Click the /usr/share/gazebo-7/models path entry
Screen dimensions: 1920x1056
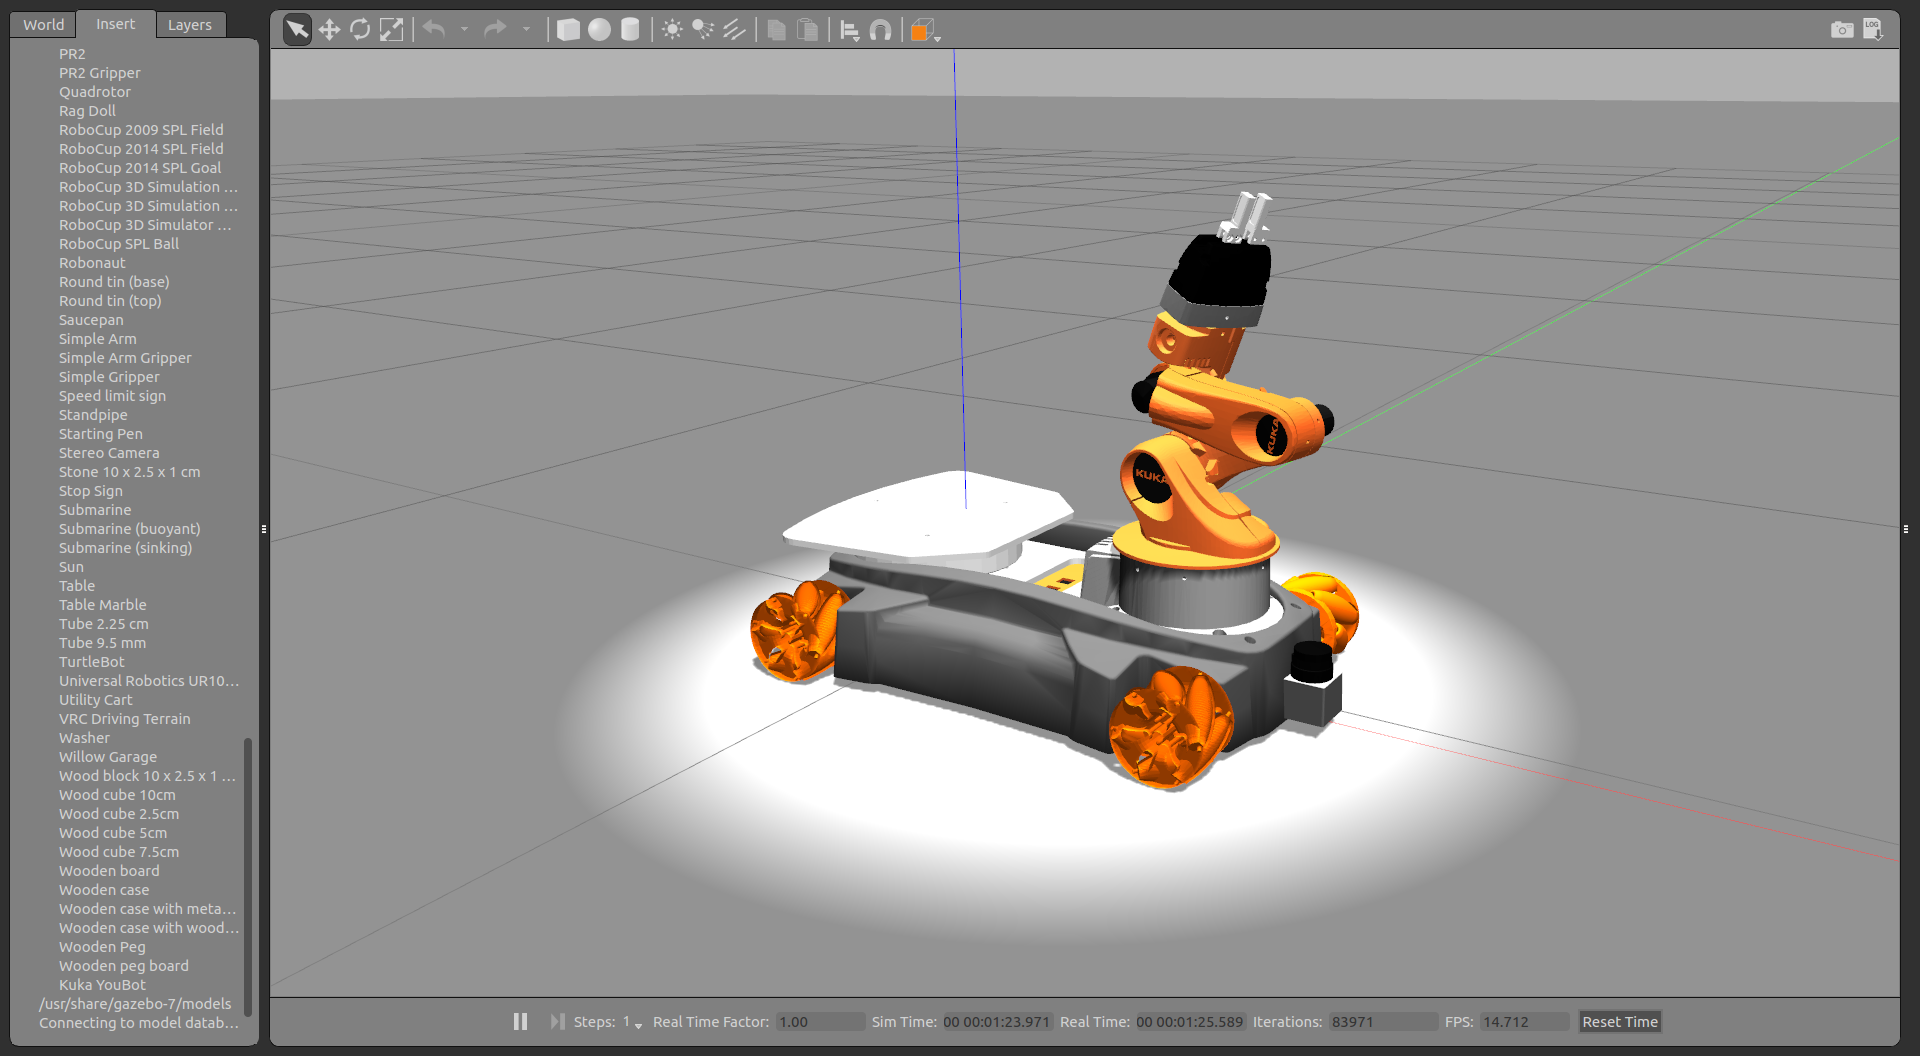(x=135, y=1004)
